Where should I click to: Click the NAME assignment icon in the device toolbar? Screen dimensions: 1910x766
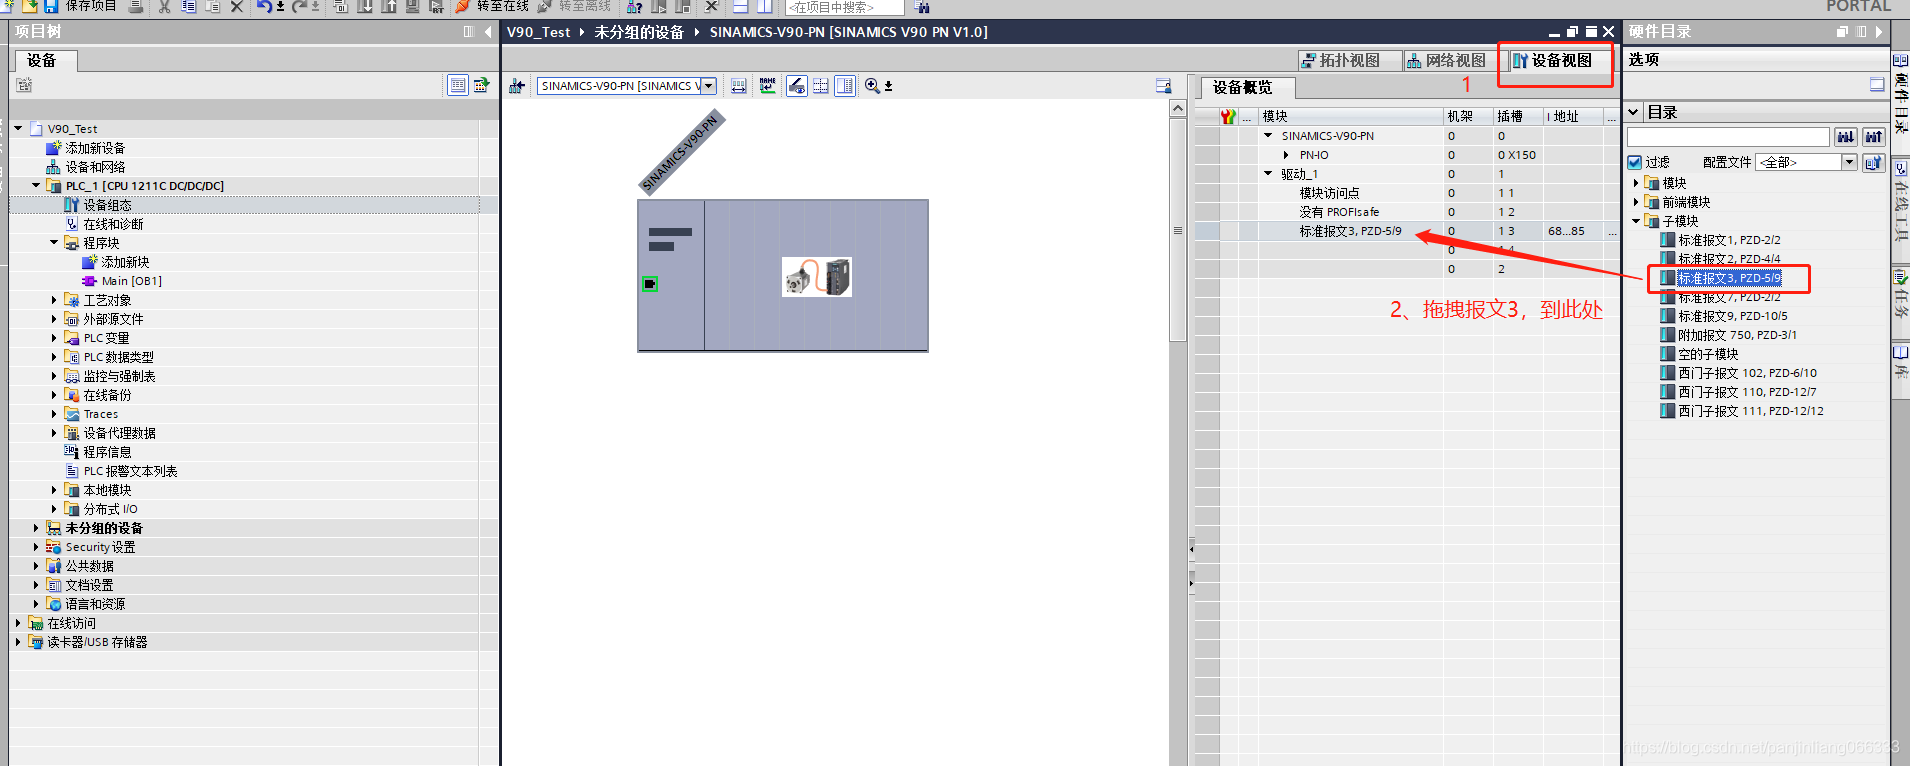[767, 86]
